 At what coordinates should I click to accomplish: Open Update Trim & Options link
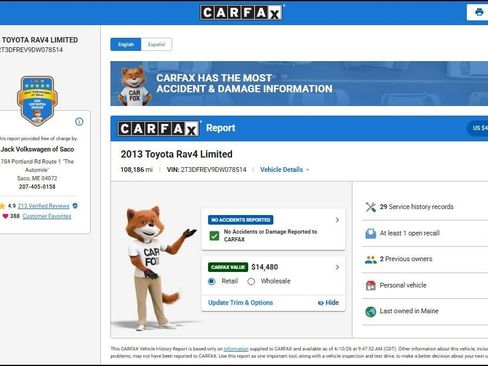[x=240, y=303]
